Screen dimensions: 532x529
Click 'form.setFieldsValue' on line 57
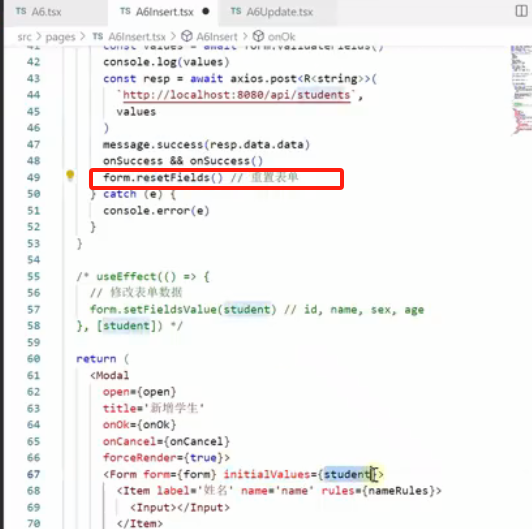tap(153, 309)
